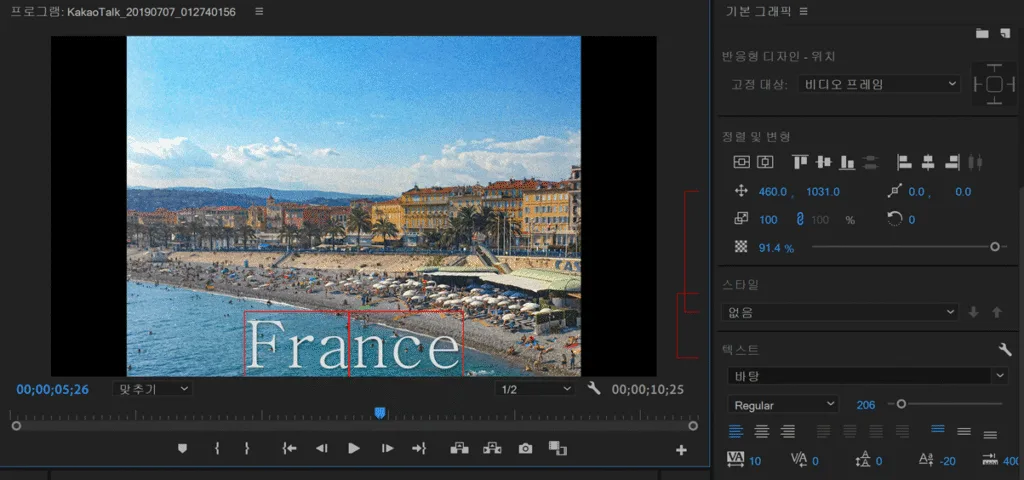Open the 맞추기 zoom level dropdown
This screenshot has height=480, width=1024.
pyautogui.click(x=152, y=389)
